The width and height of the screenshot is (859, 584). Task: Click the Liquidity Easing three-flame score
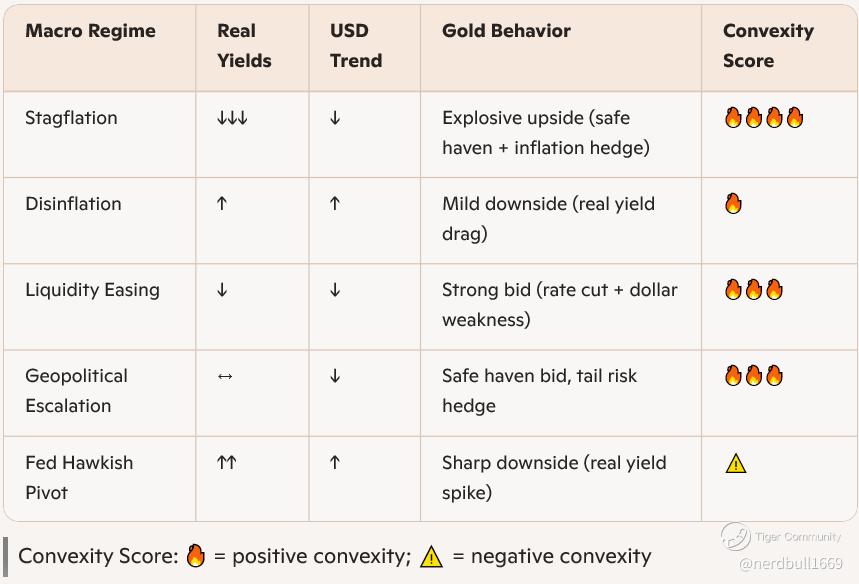pyautogui.click(x=753, y=289)
